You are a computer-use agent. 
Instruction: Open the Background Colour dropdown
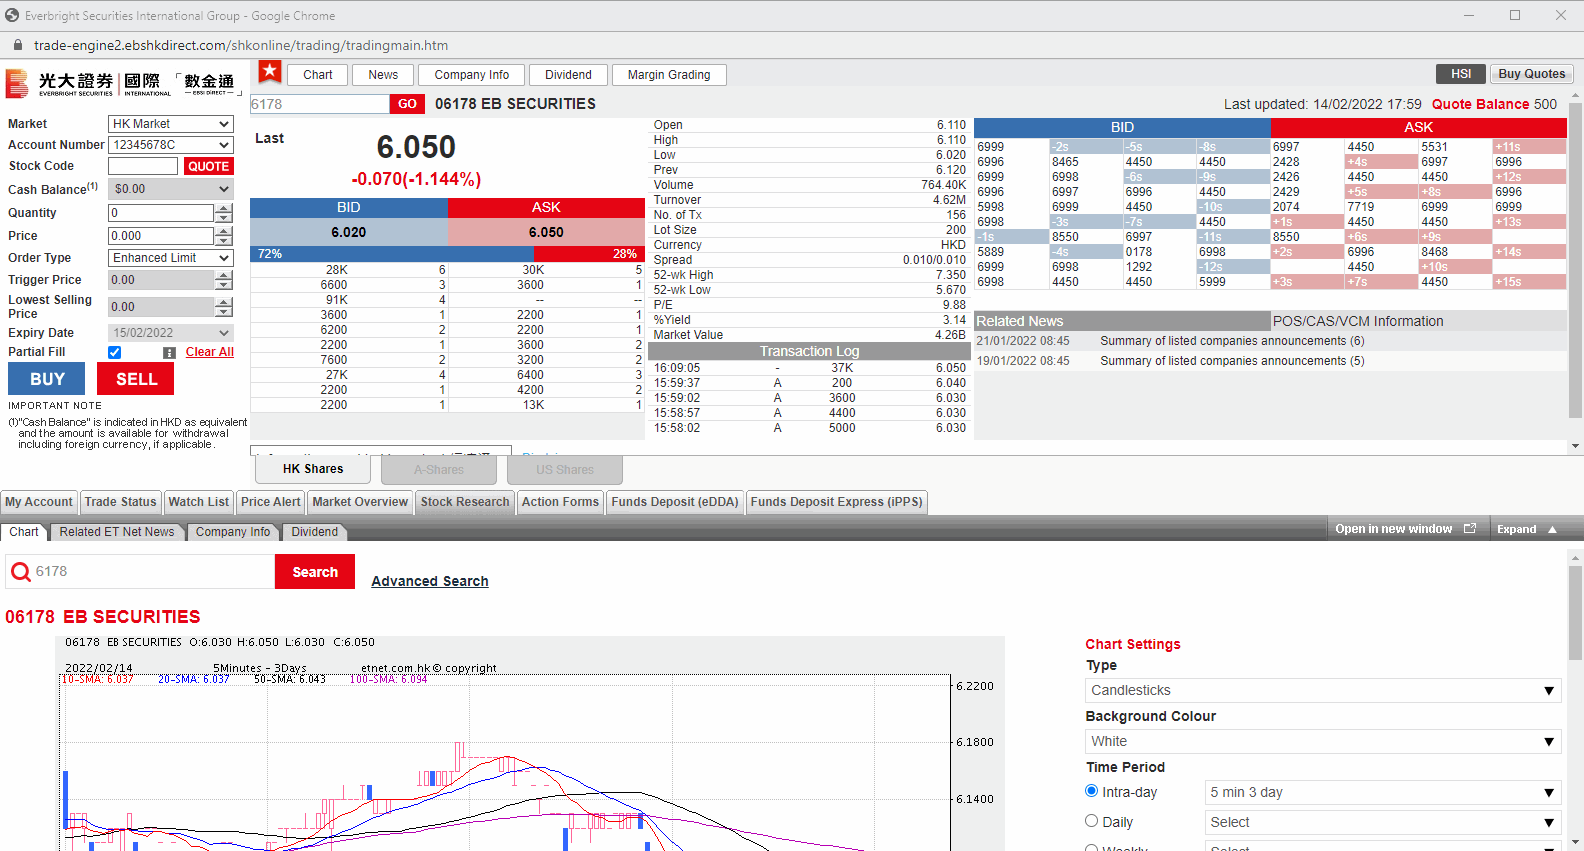pyautogui.click(x=1323, y=742)
